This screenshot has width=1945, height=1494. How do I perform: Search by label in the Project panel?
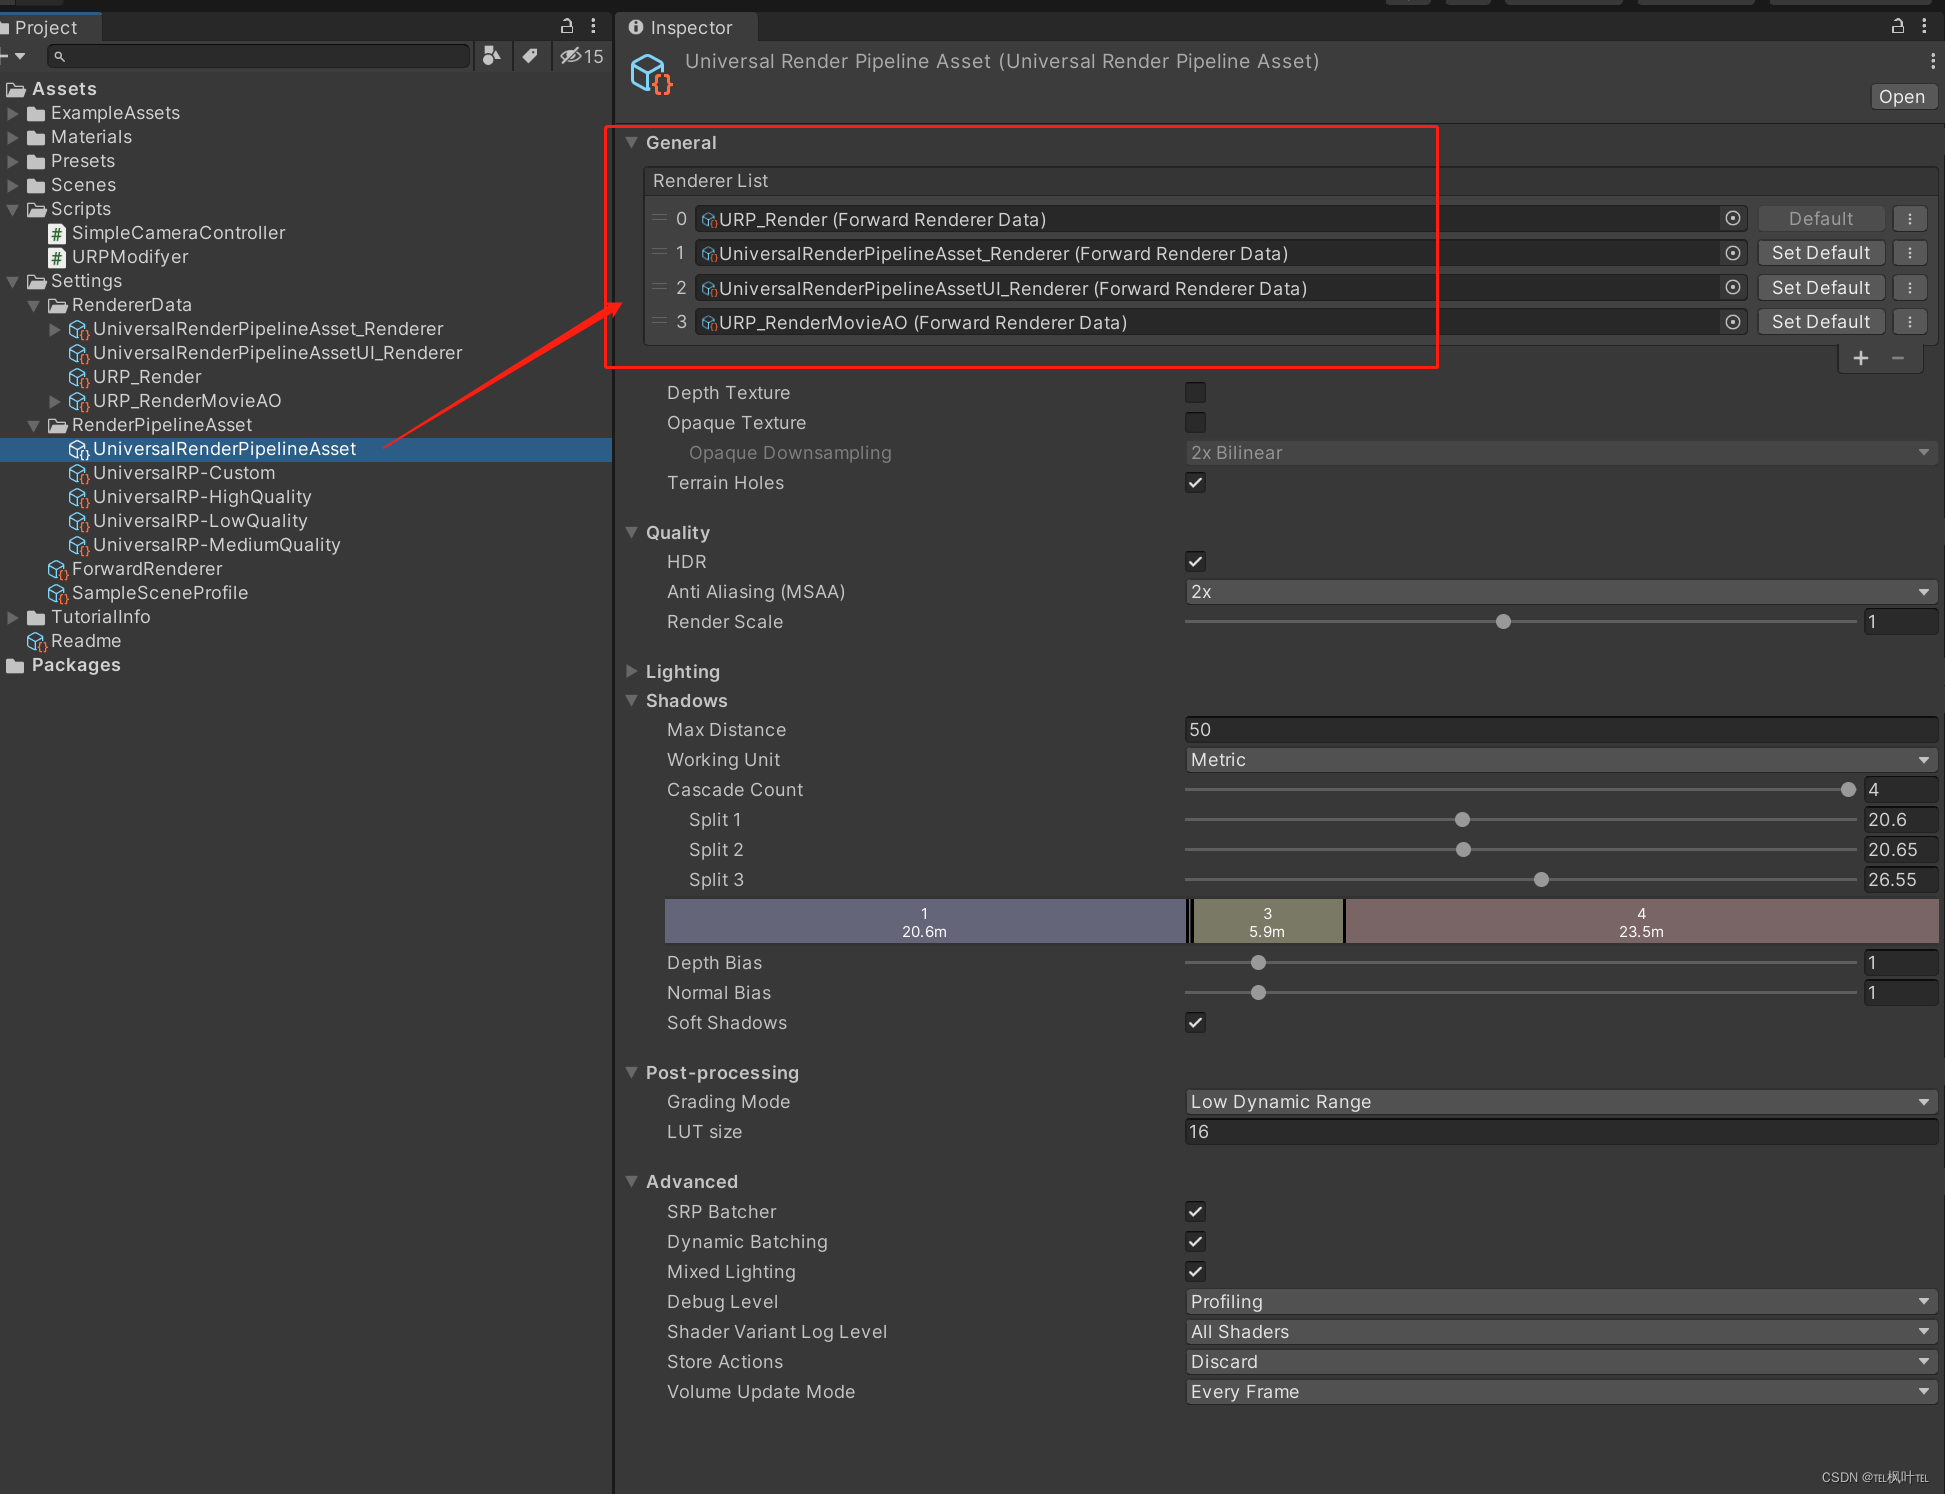pyautogui.click(x=530, y=56)
